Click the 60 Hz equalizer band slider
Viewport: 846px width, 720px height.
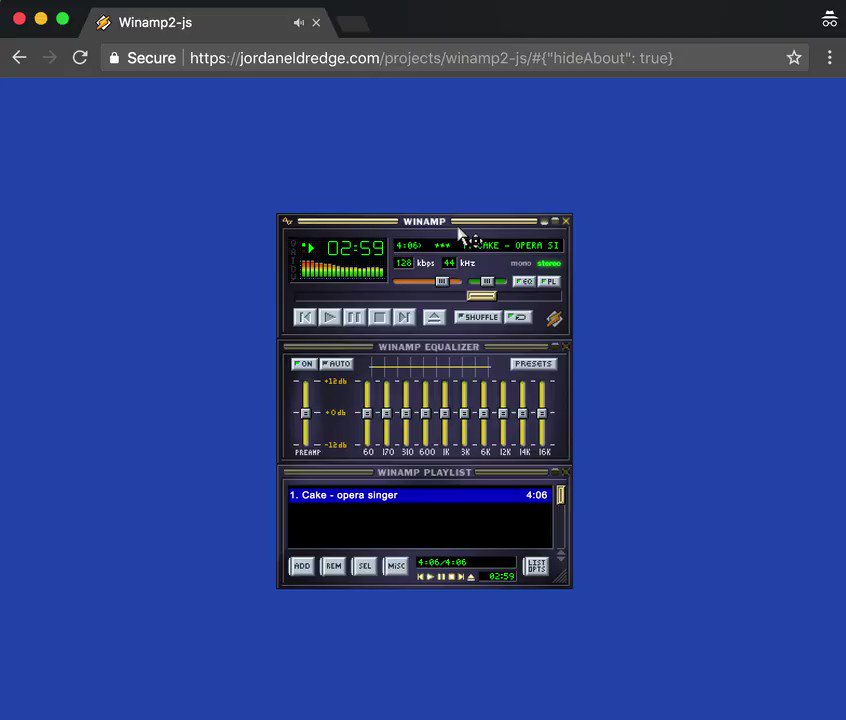coord(367,413)
